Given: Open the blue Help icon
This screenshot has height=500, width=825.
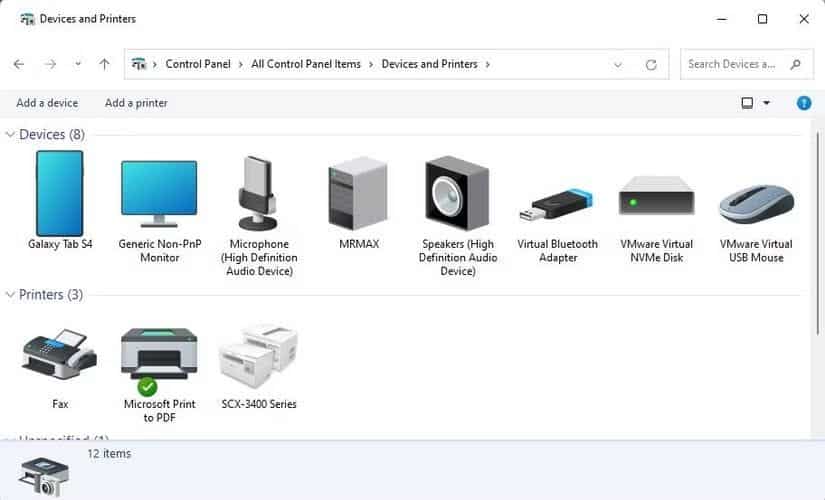Looking at the screenshot, I should (803, 103).
